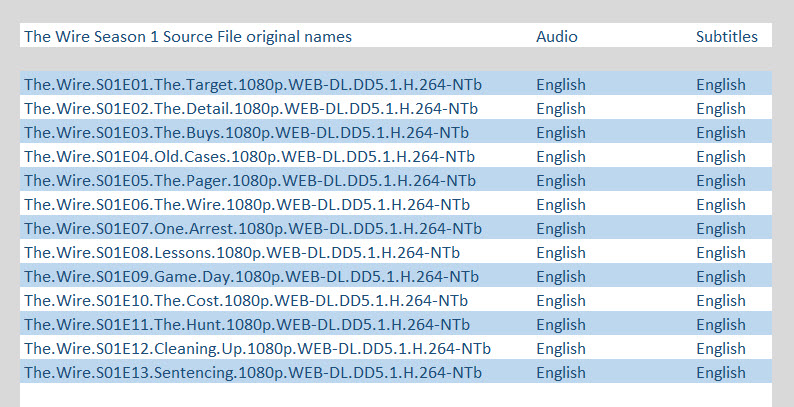Click Audio 'English' in the S01E13 row
The image size is (794, 407).
(561, 373)
